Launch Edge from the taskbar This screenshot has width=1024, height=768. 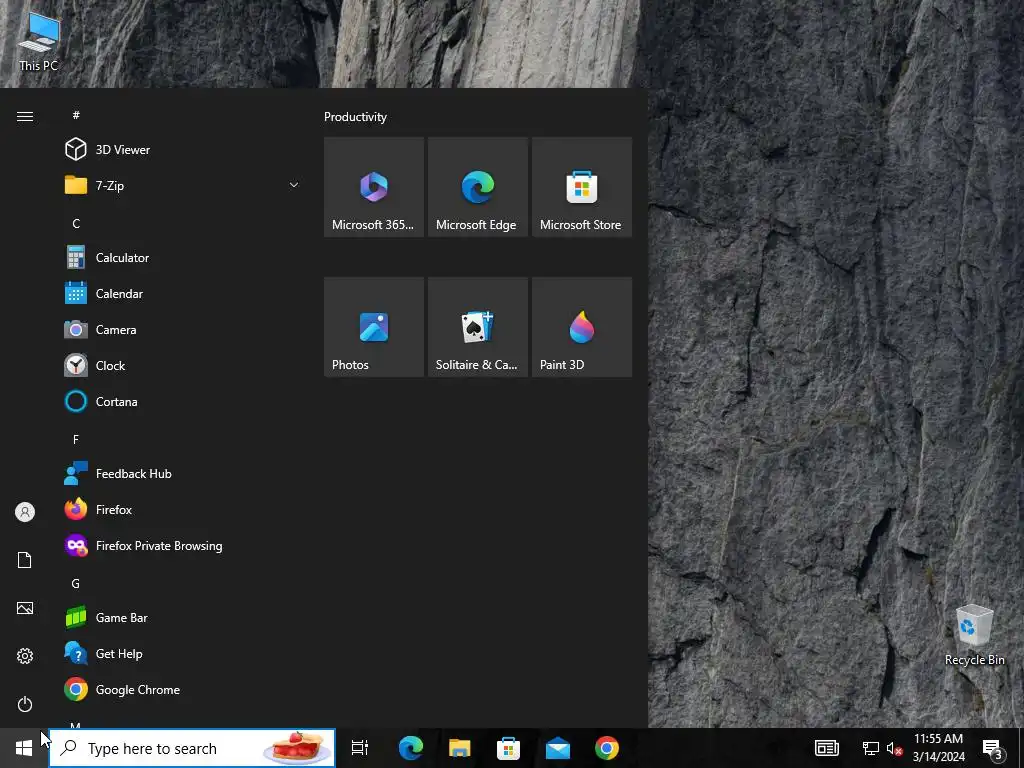(410, 748)
